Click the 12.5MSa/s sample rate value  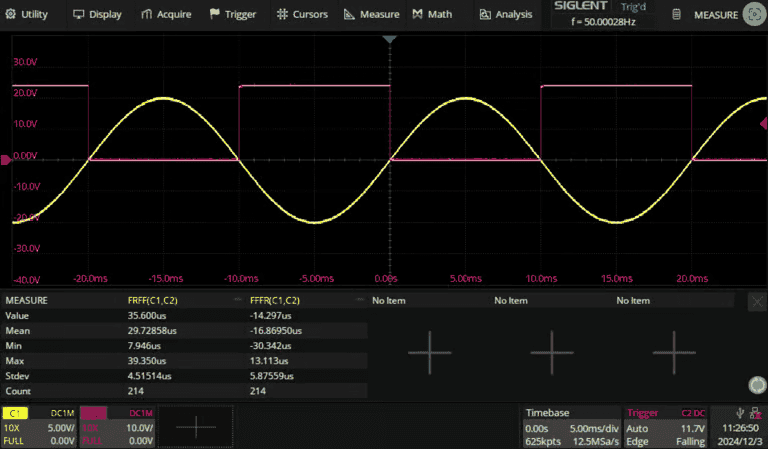coord(595,441)
